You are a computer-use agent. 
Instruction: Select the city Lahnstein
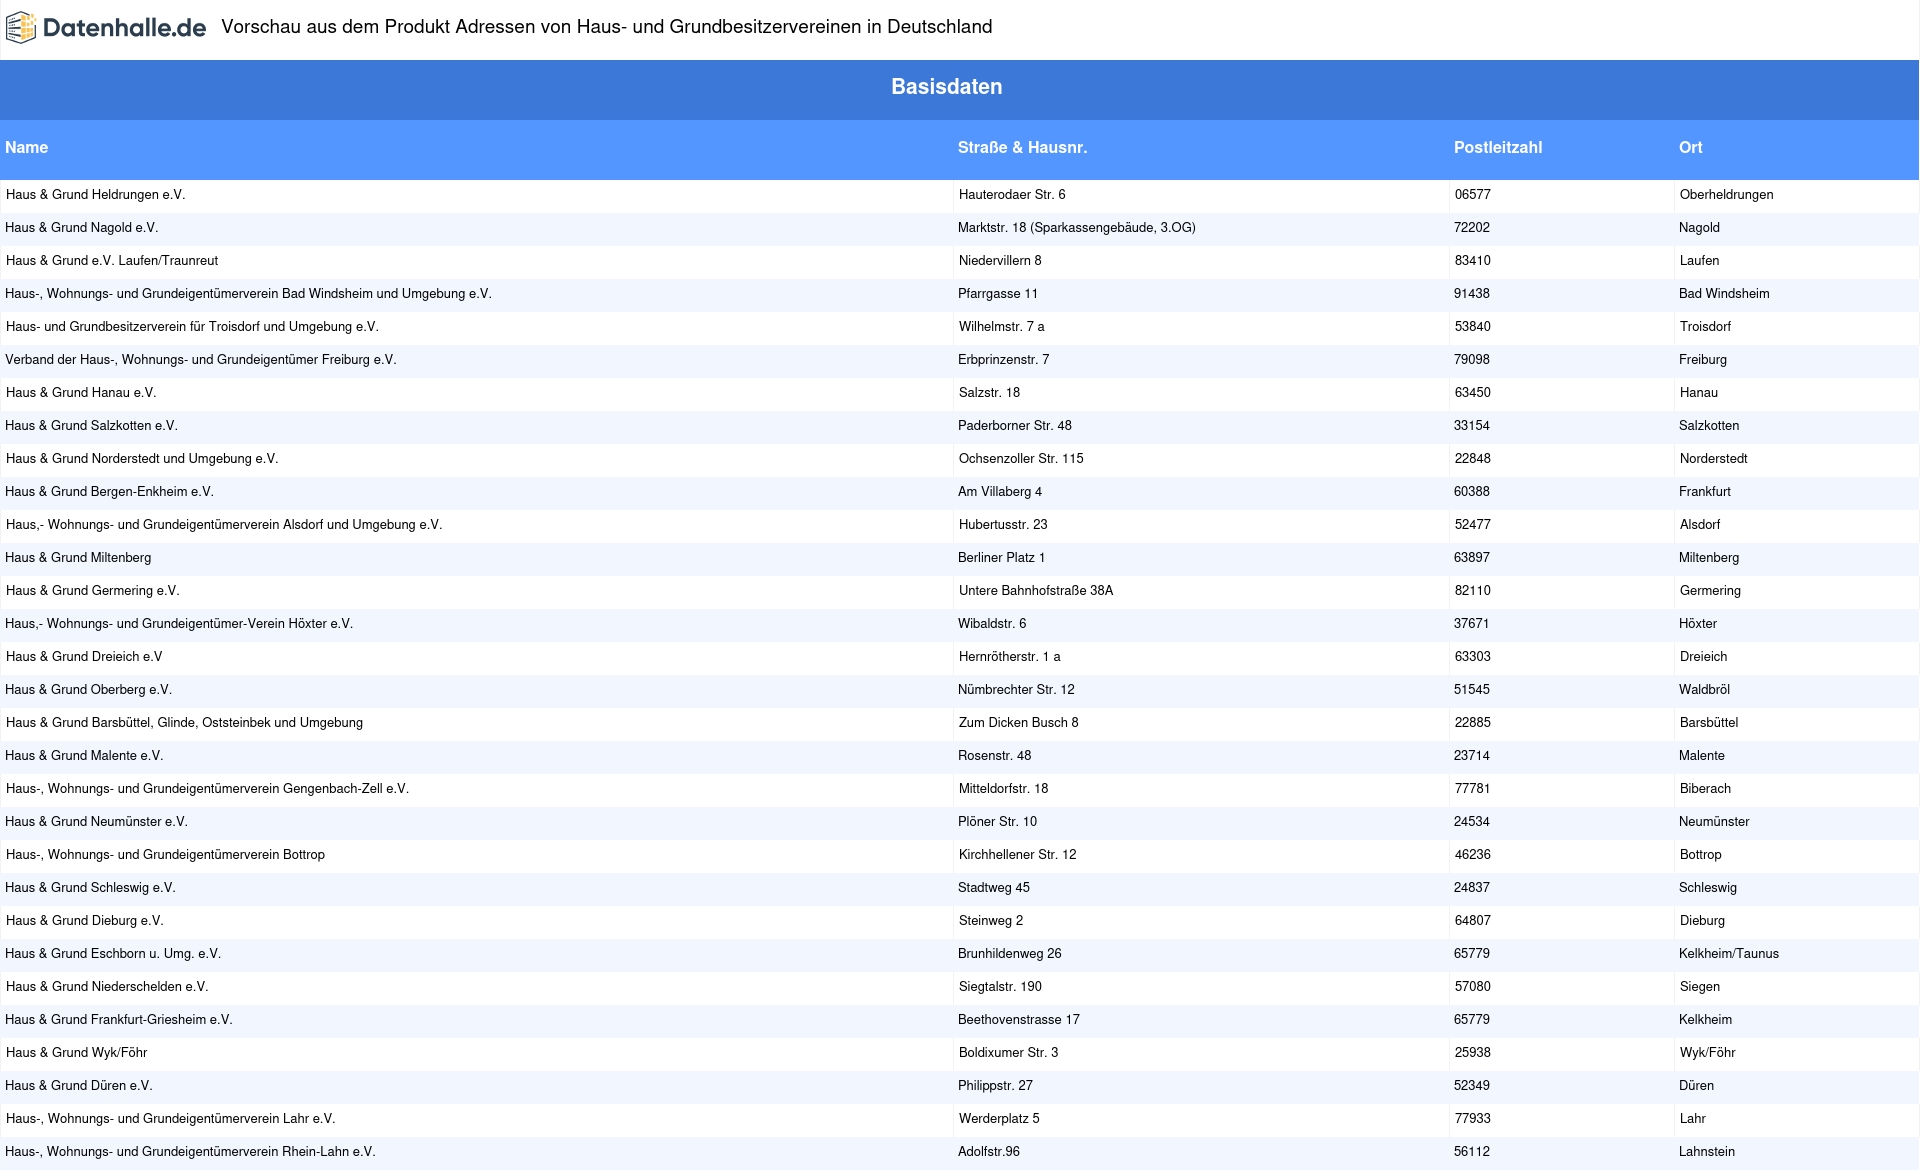1707,1152
